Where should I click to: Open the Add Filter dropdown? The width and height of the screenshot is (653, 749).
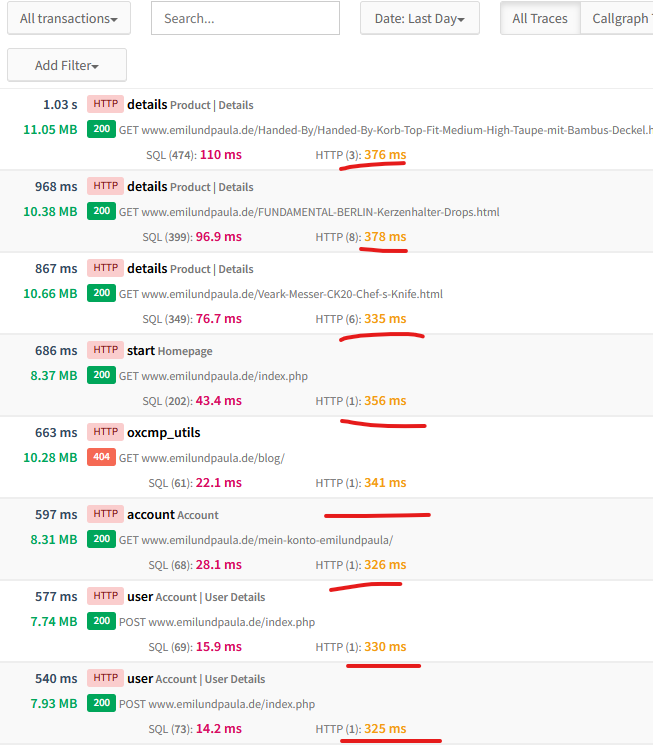67,65
